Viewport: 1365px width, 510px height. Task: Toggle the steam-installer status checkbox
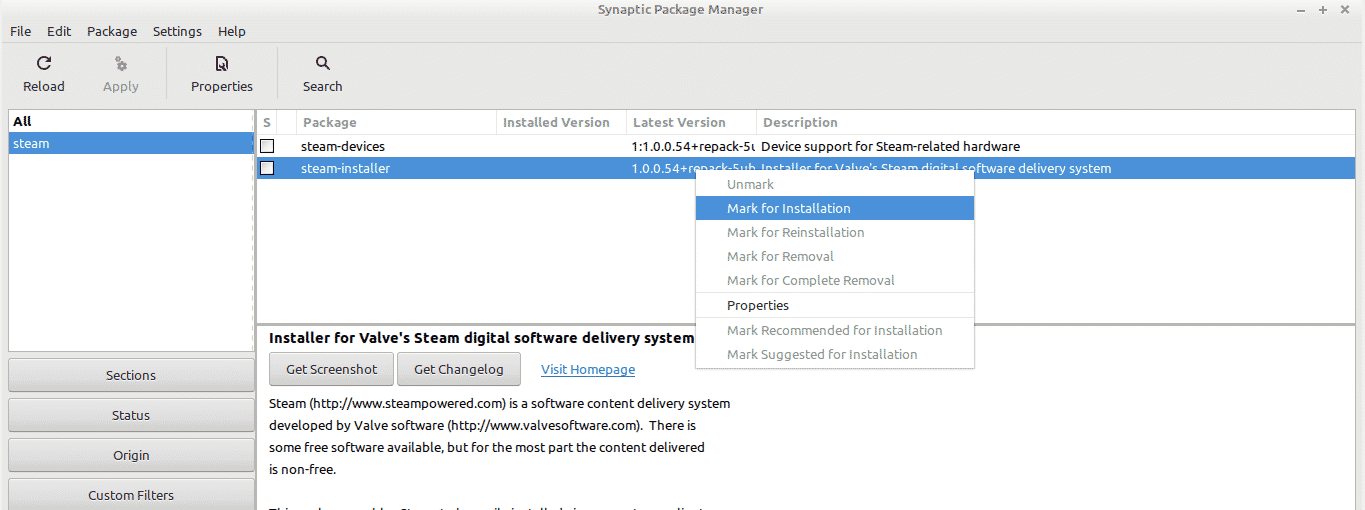click(x=267, y=168)
